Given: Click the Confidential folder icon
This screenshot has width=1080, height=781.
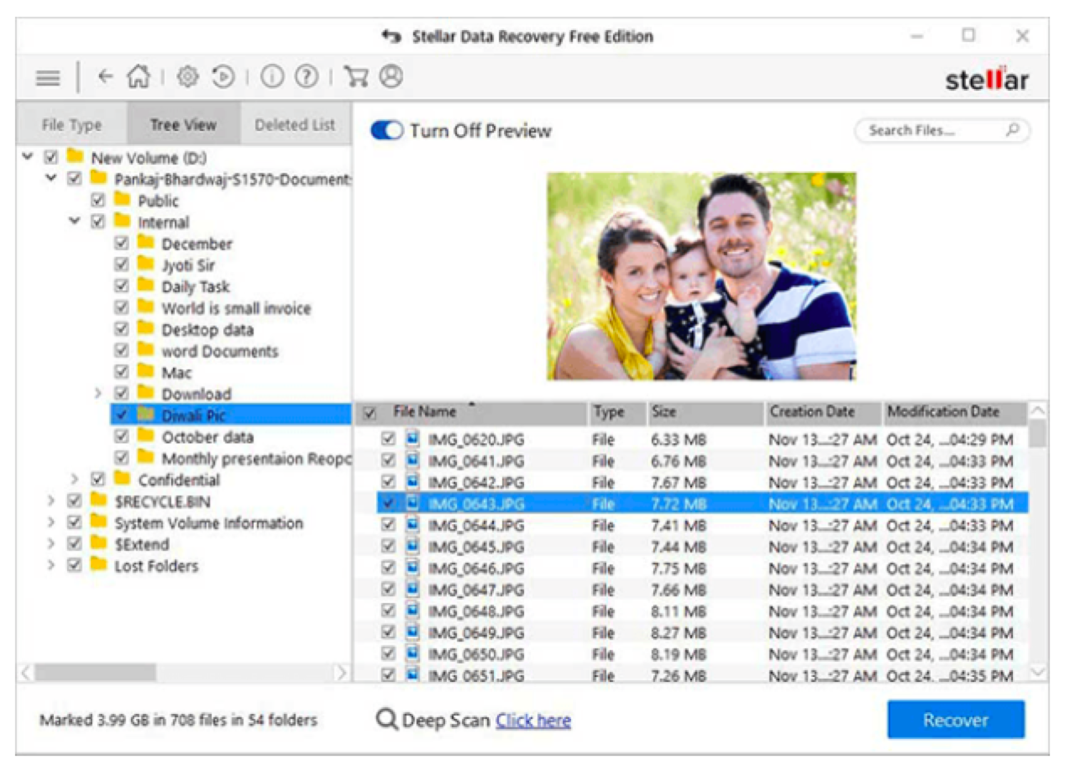Looking at the screenshot, I should 122,479.
